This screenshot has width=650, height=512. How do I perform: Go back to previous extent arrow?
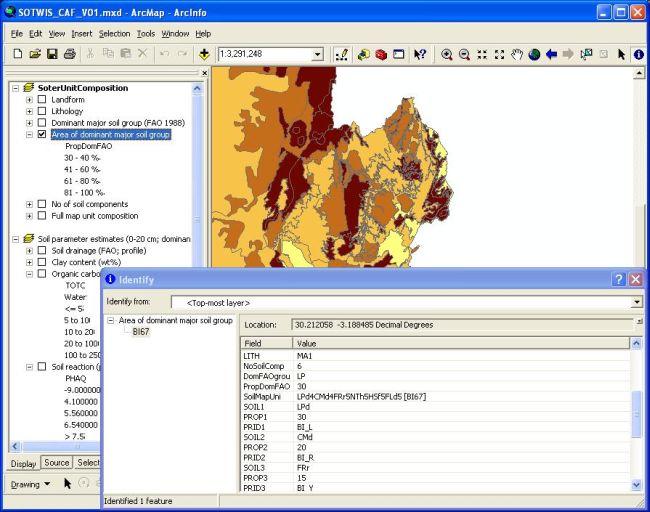pyautogui.click(x=551, y=54)
